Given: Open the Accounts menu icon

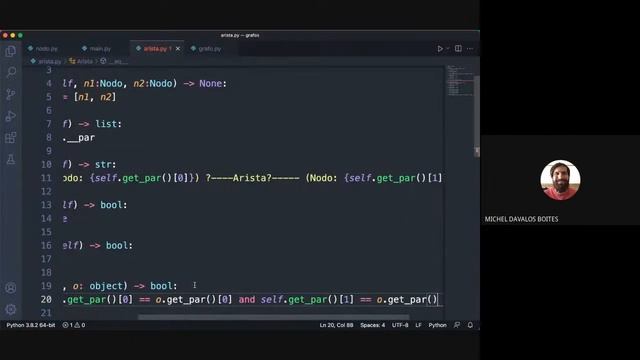Looking at the screenshot, I should [11, 288].
